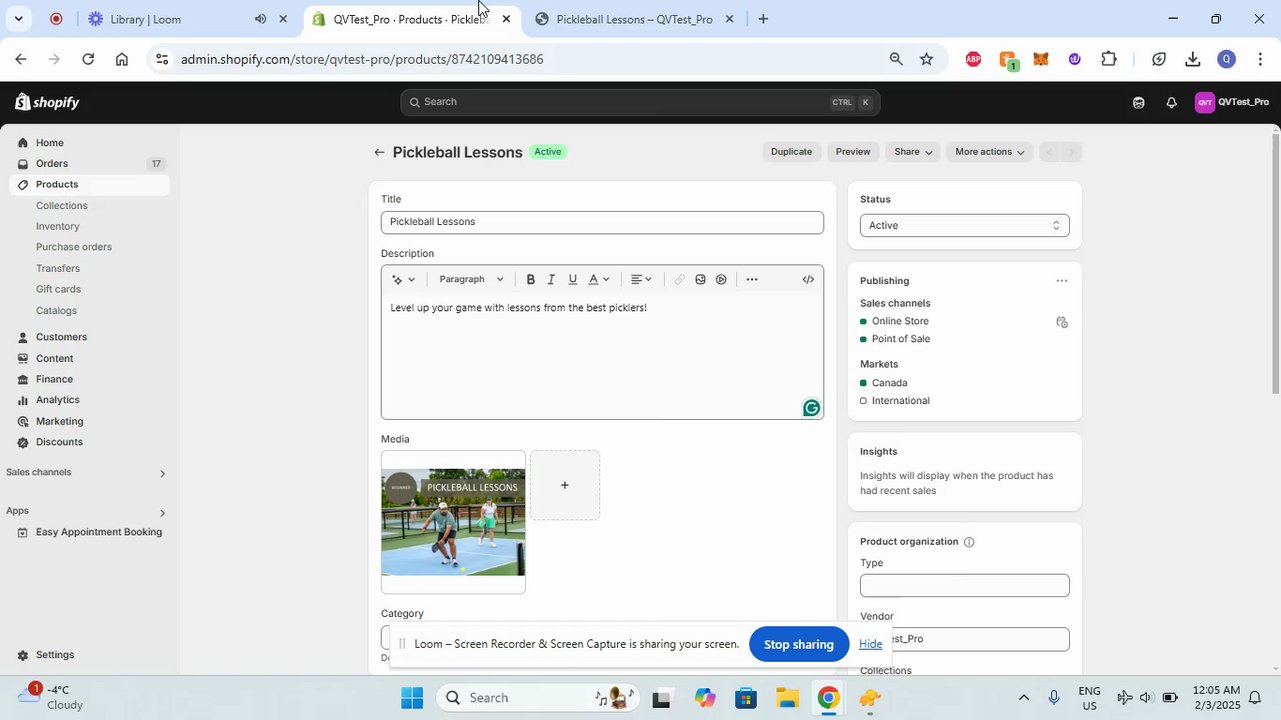
Task: Mute the Library | Loom tab audio
Action: 260,19
